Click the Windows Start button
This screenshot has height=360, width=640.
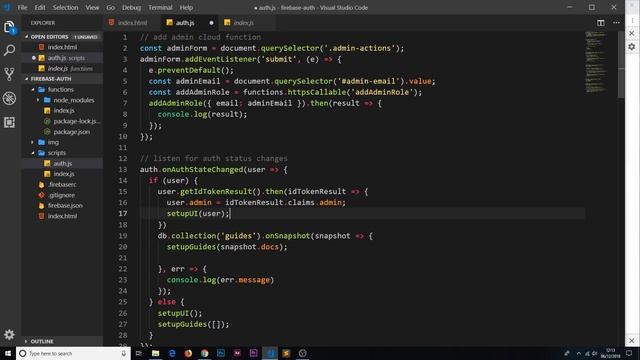pyautogui.click(x=8, y=353)
